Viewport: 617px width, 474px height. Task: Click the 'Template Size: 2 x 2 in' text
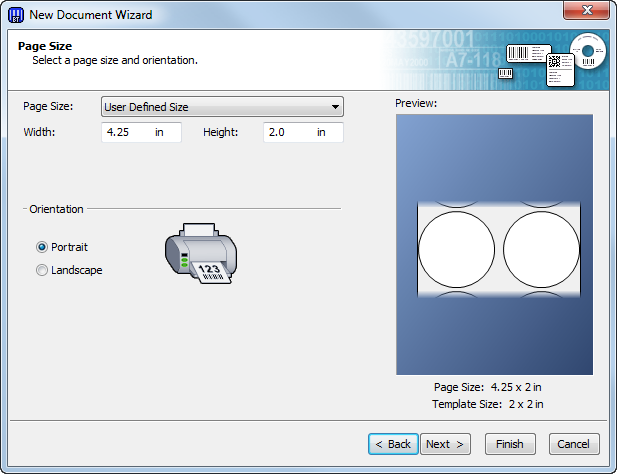pos(488,404)
